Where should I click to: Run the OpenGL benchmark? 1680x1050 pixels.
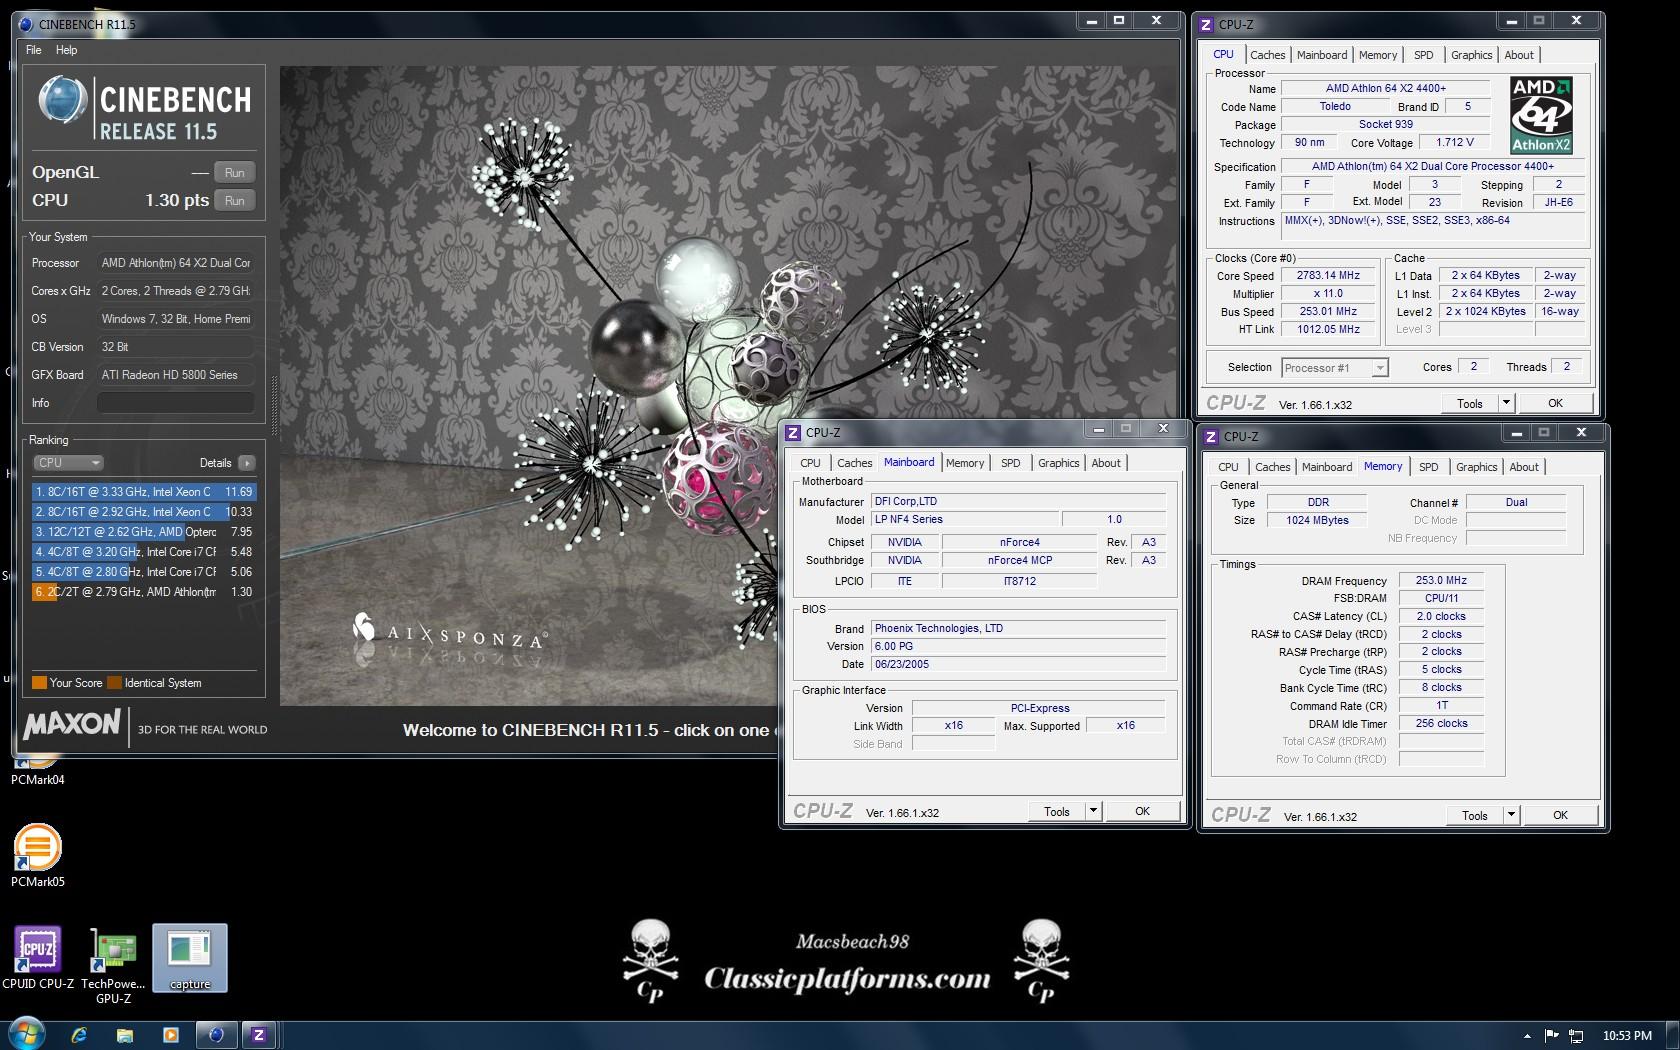click(x=235, y=172)
